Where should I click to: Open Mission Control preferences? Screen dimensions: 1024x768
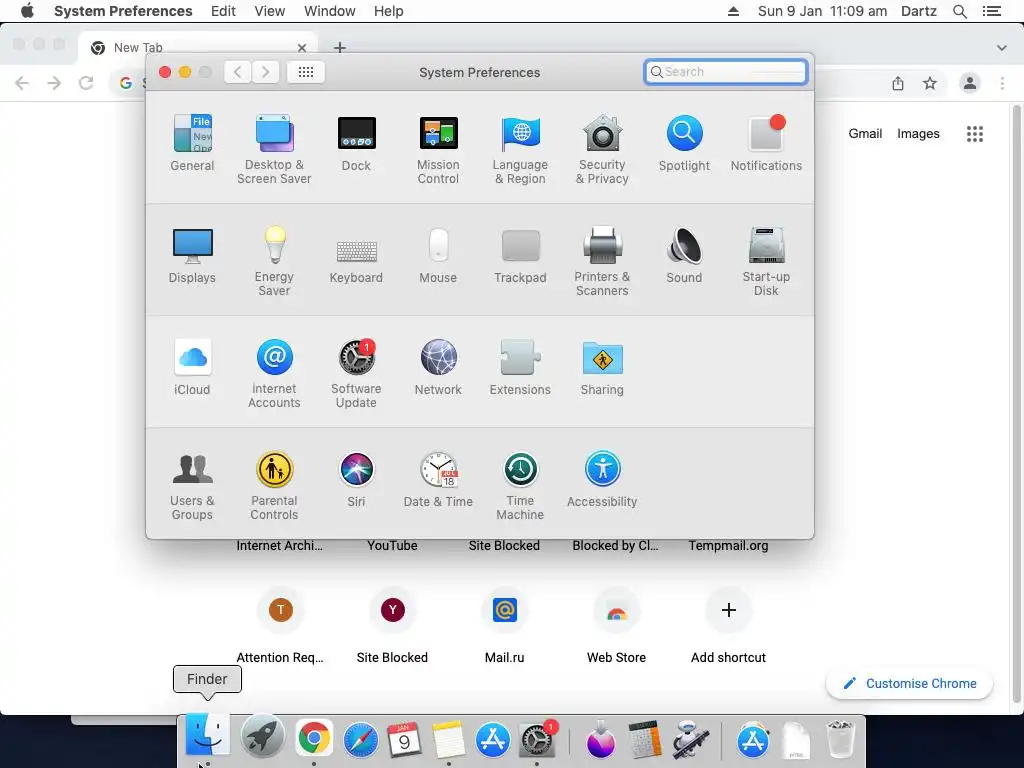point(438,150)
